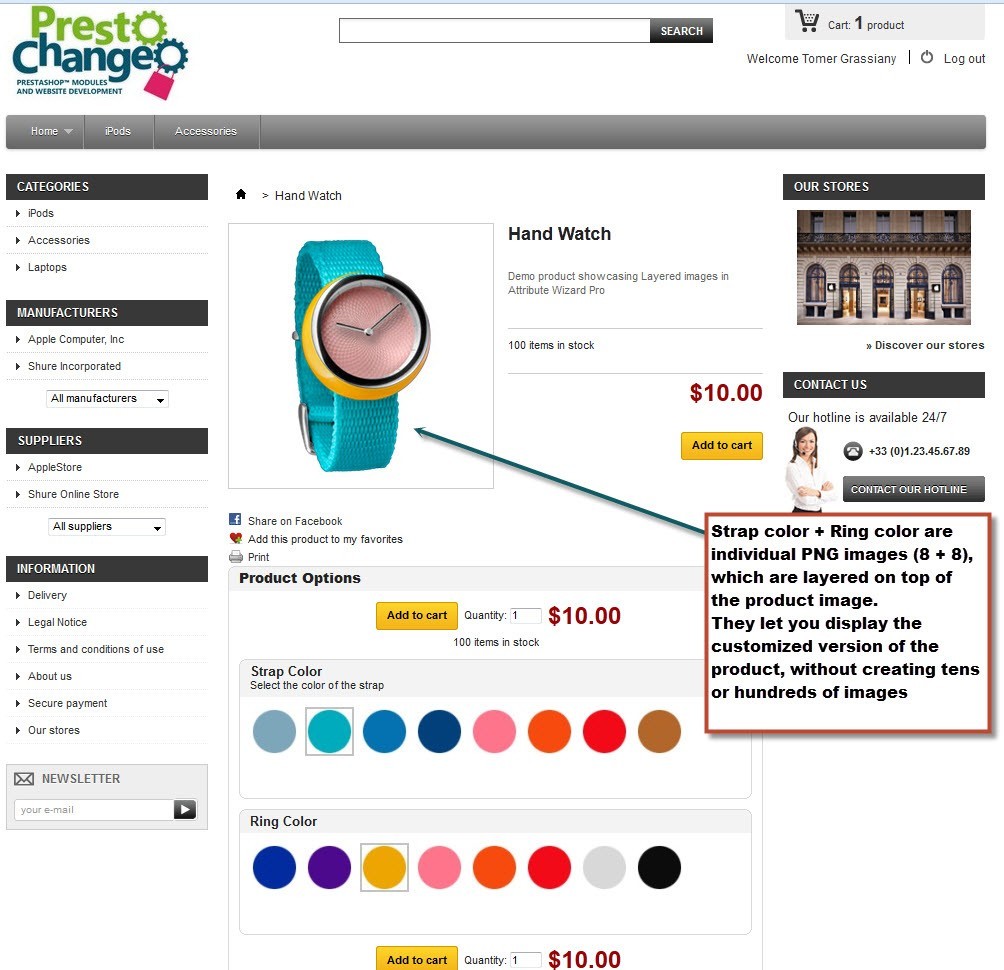
Task: Click the shopping cart icon
Action: click(x=807, y=21)
